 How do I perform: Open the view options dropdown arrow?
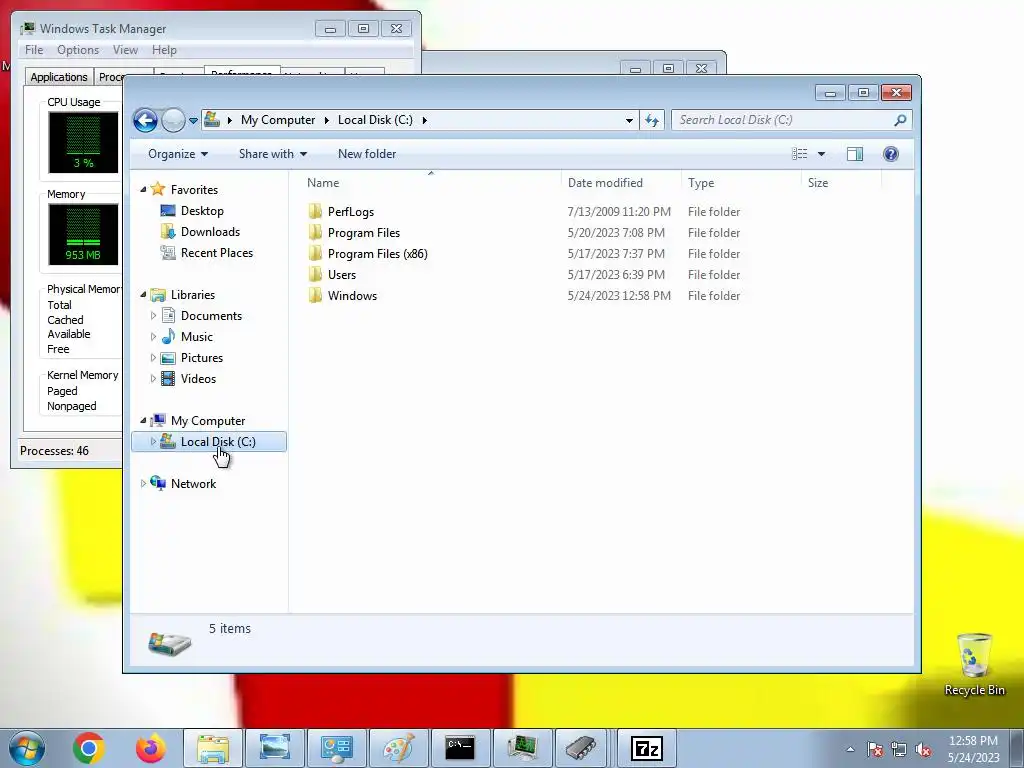coord(822,154)
